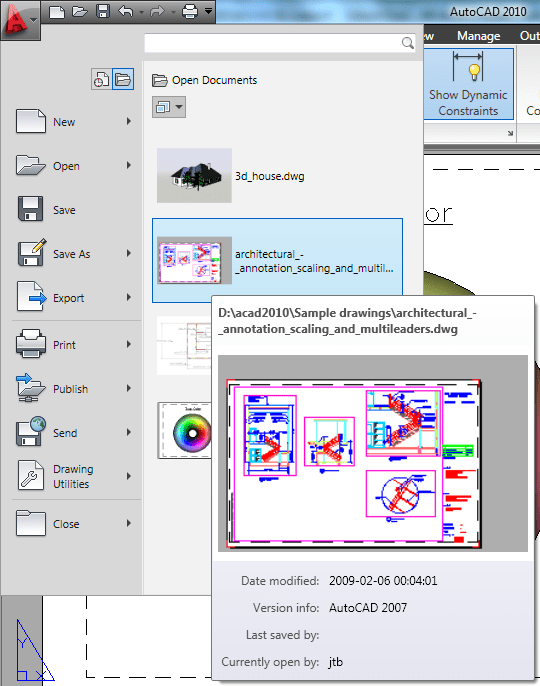Viewport: 540px width, 686px height.
Task: Expand the Save As submenu arrow
Action: coord(129,253)
